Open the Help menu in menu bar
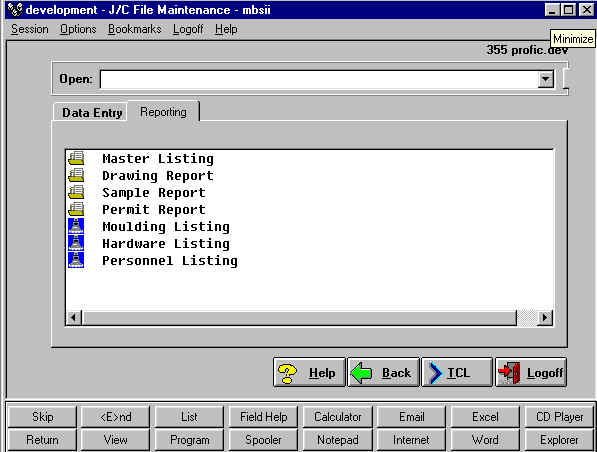The width and height of the screenshot is (597, 452). tap(226, 29)
